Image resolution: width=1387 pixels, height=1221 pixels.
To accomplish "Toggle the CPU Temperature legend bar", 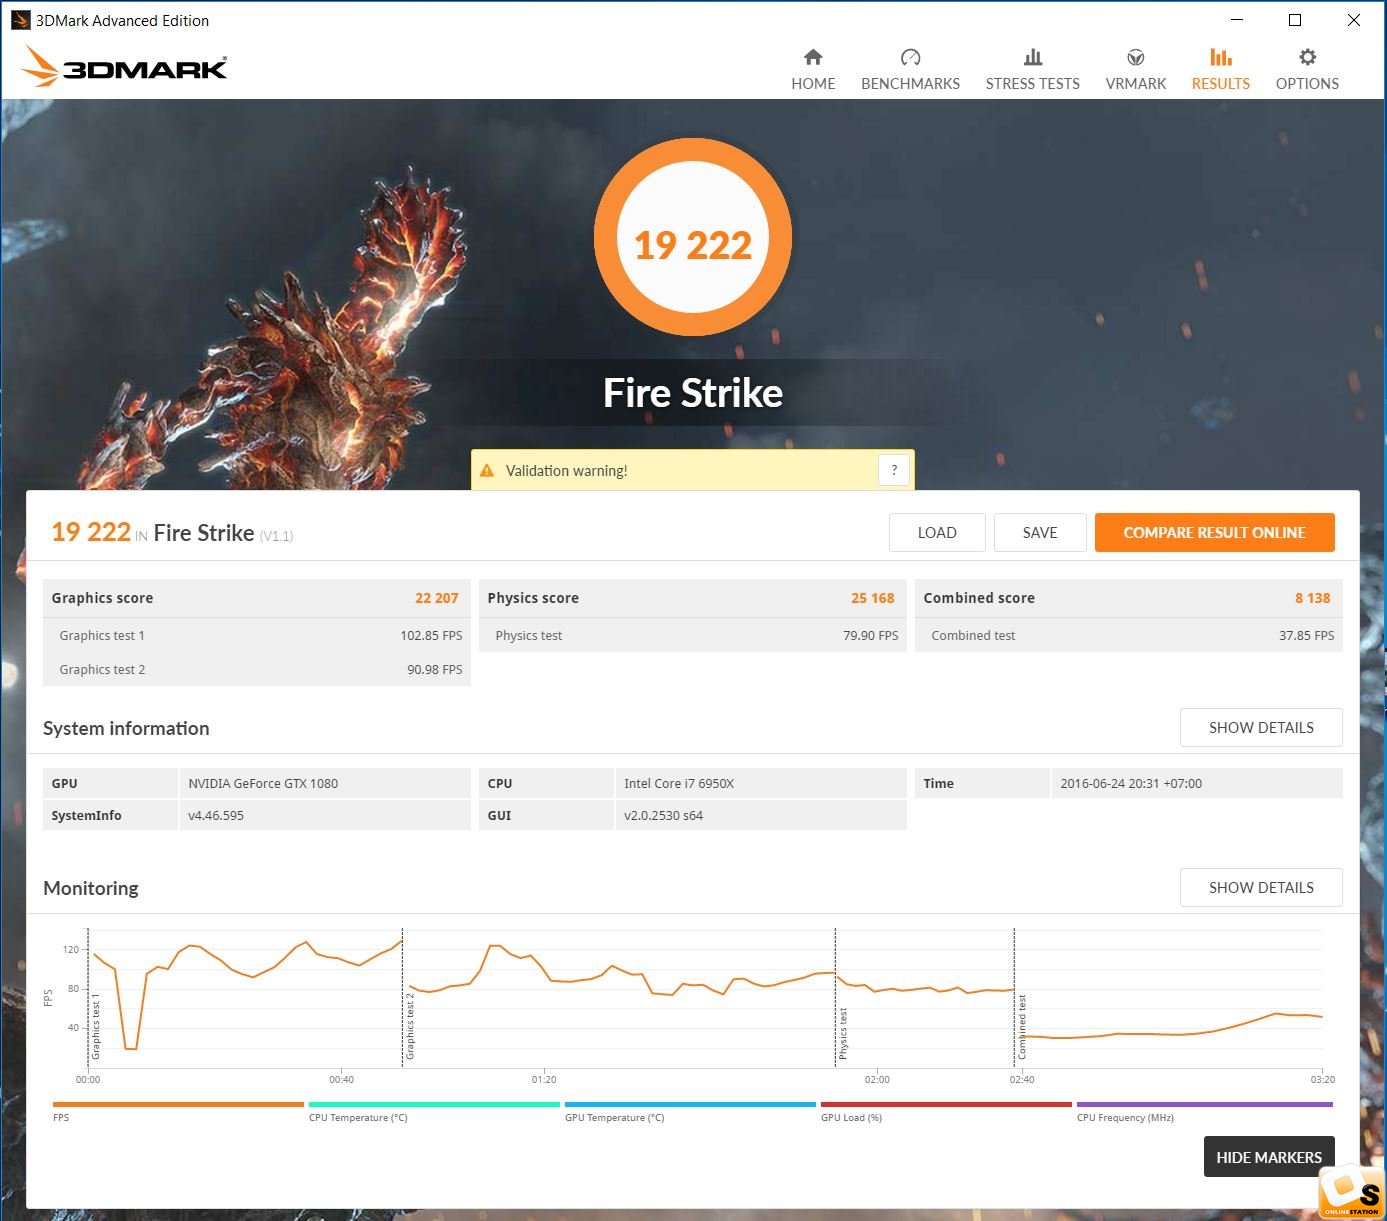I will tap(434, 1105).
